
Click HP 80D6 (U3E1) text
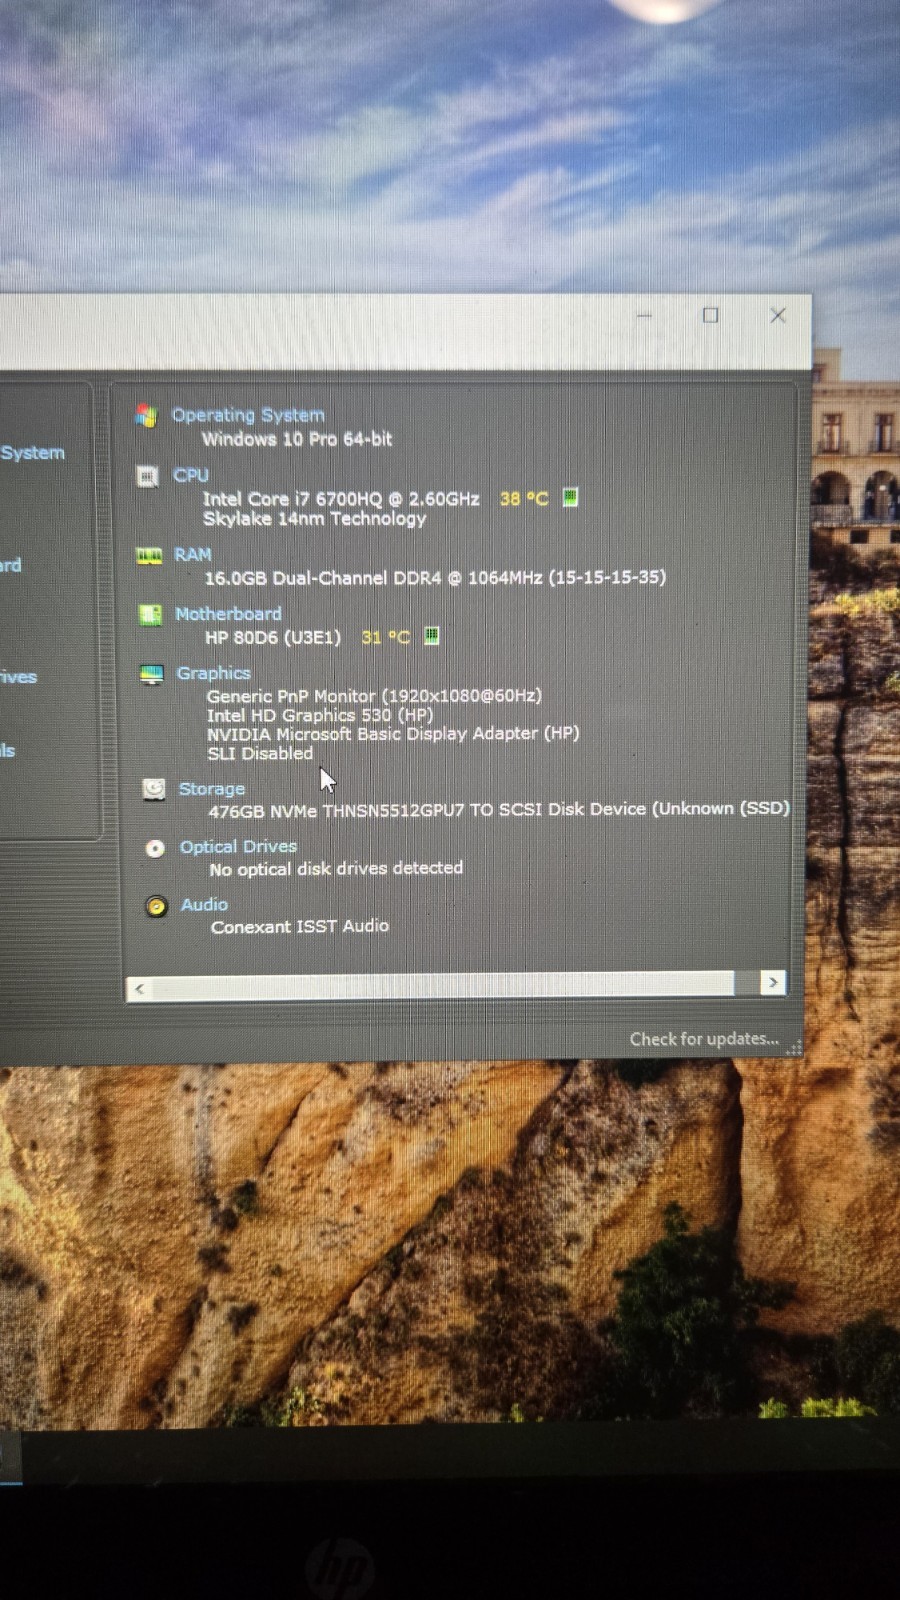[273, 637]
